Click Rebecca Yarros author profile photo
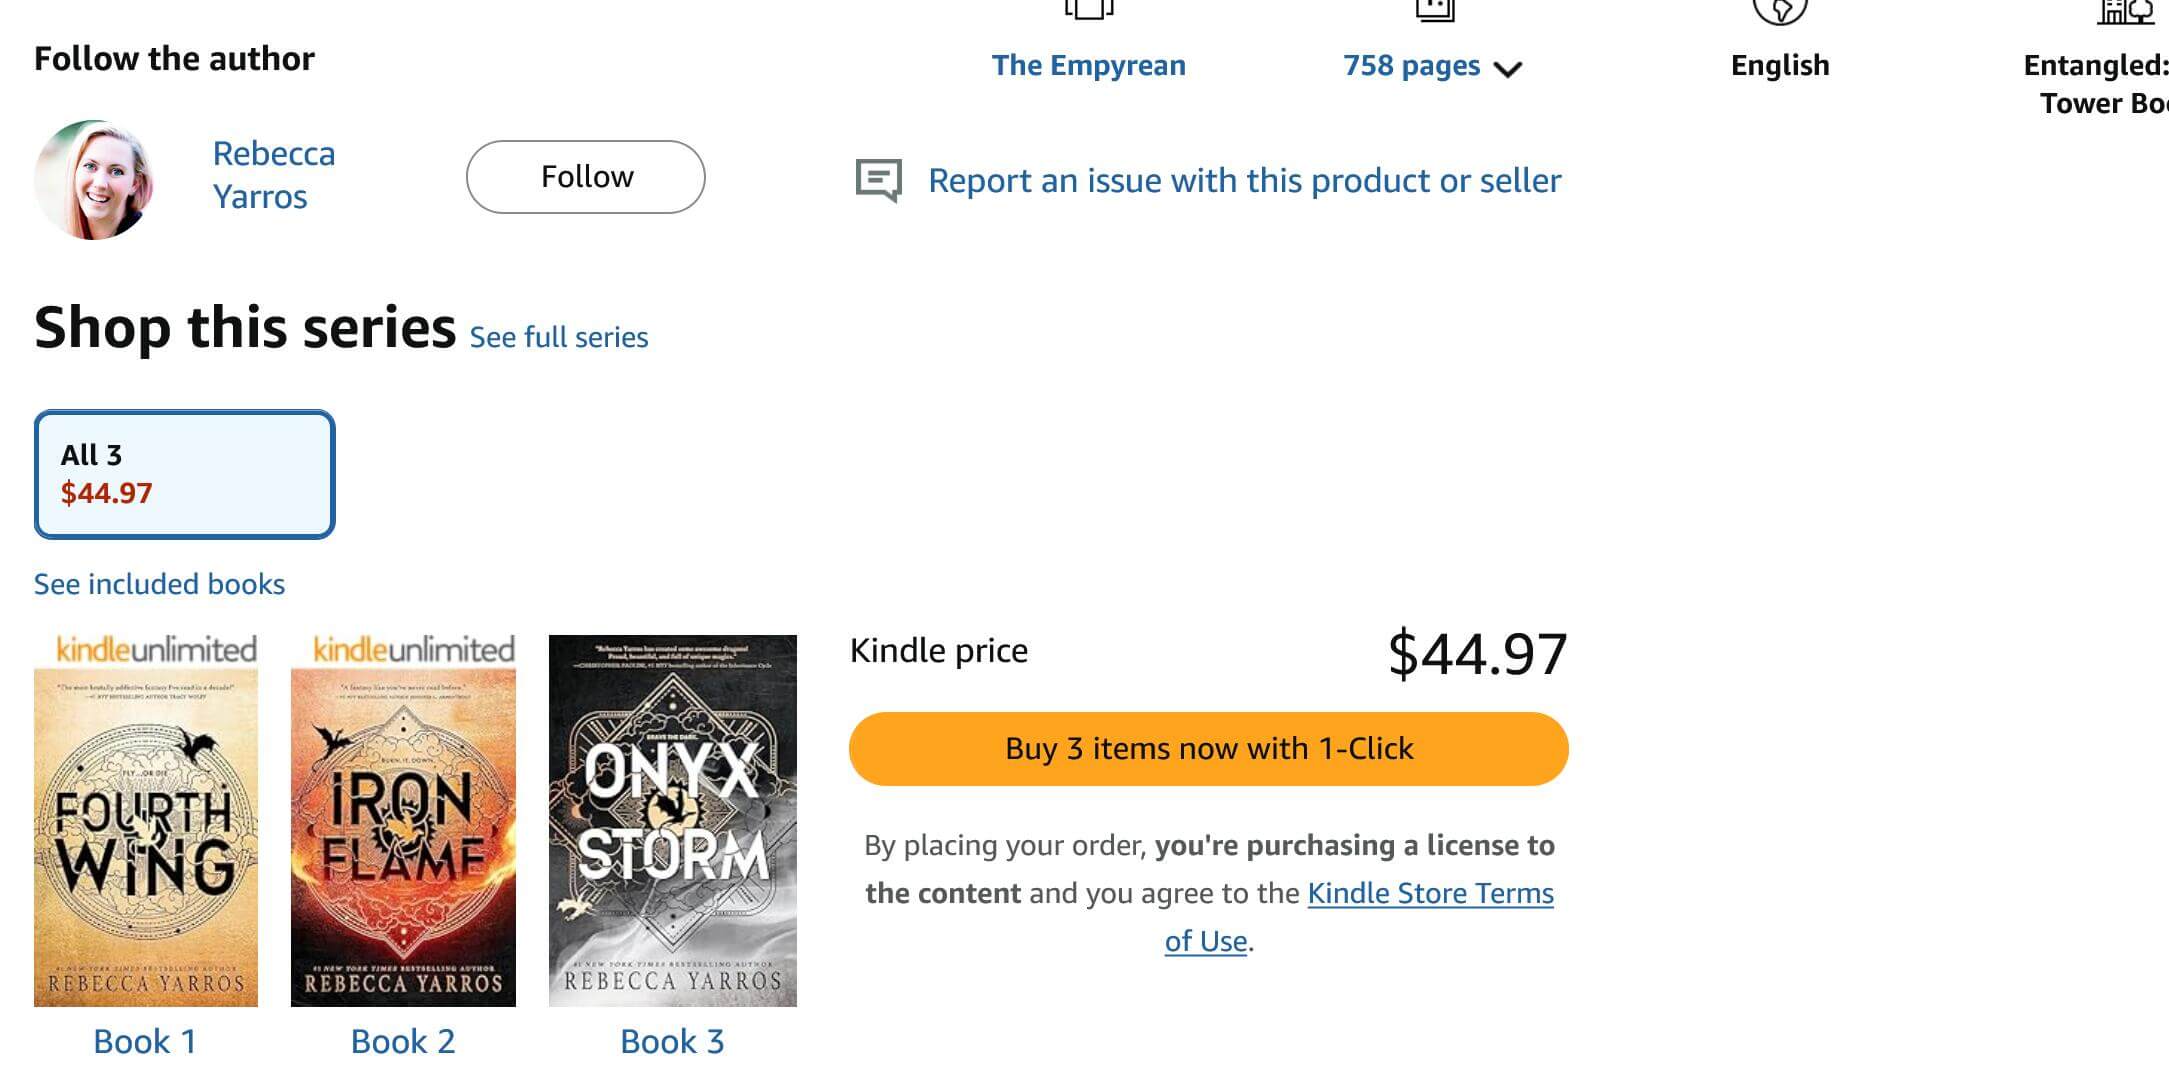Viewport: 2169px width, 1068px height. [94, 180]
